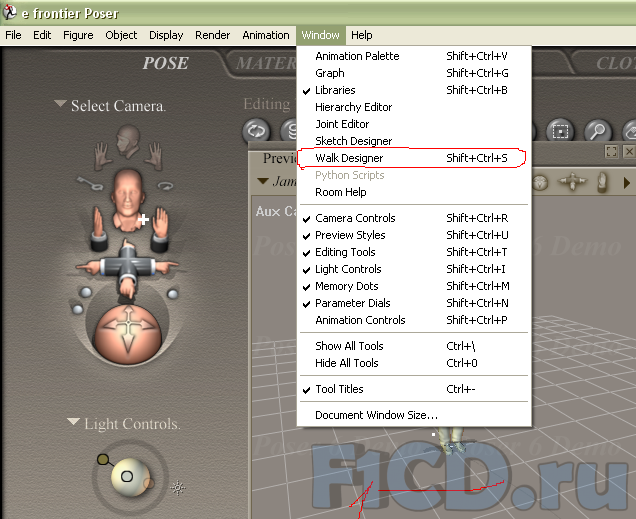Open the Object menu

[121, 35]
